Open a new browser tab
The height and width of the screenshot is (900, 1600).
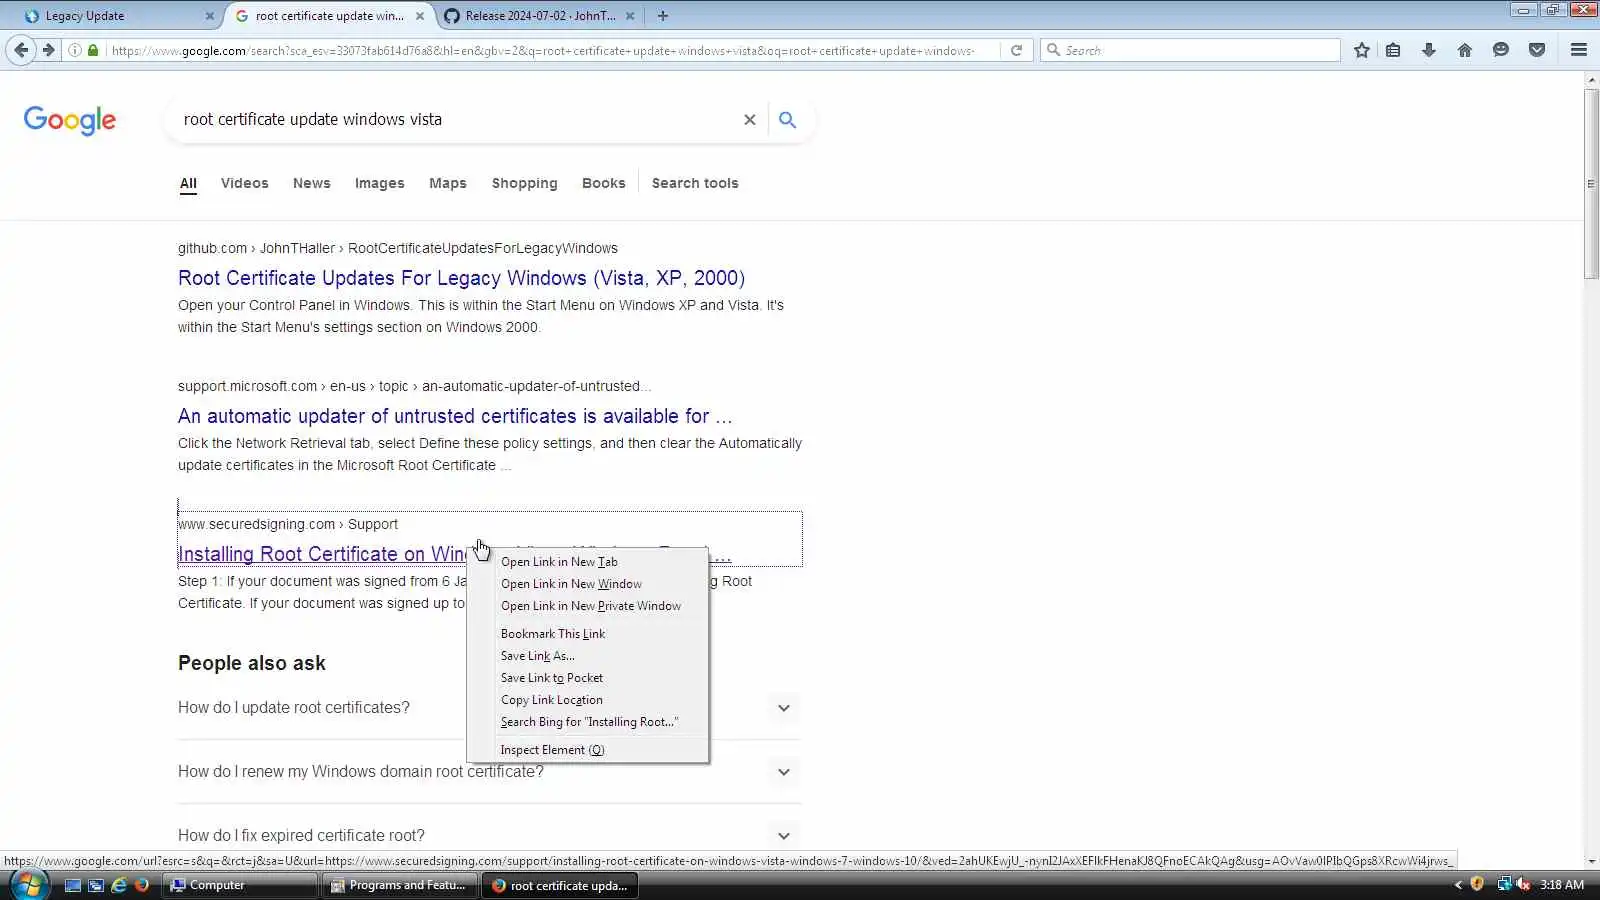(663, 16)
